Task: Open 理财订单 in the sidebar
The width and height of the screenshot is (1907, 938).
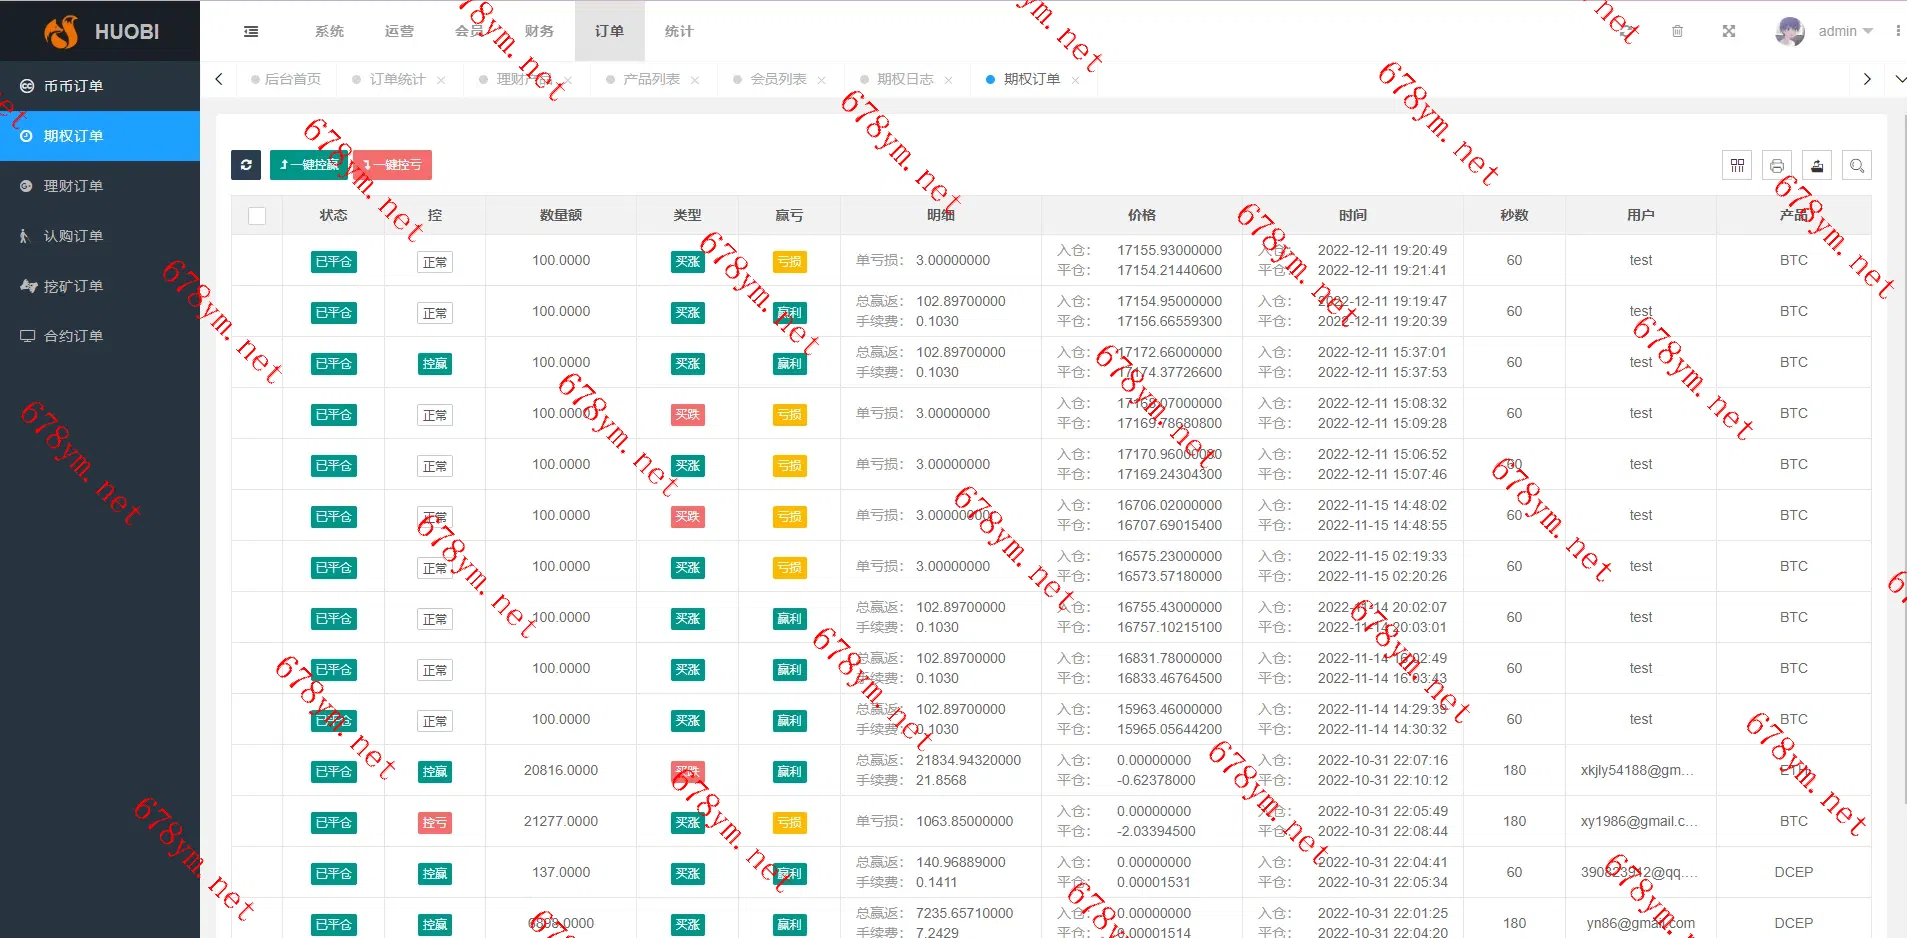Action: coord(100,186)
